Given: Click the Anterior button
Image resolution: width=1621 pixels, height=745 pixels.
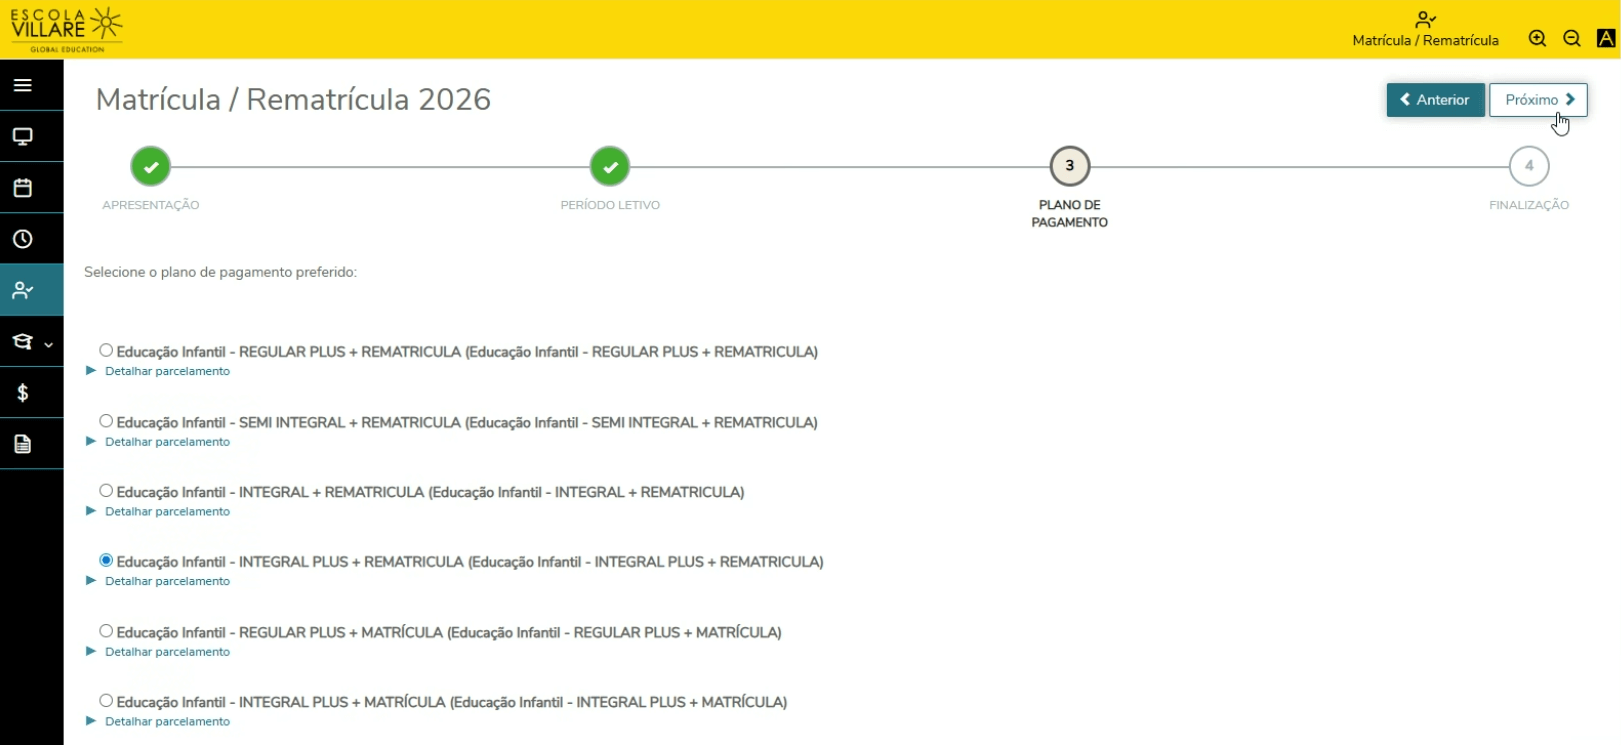Looking at the screenshot, I should (1435, 100).
